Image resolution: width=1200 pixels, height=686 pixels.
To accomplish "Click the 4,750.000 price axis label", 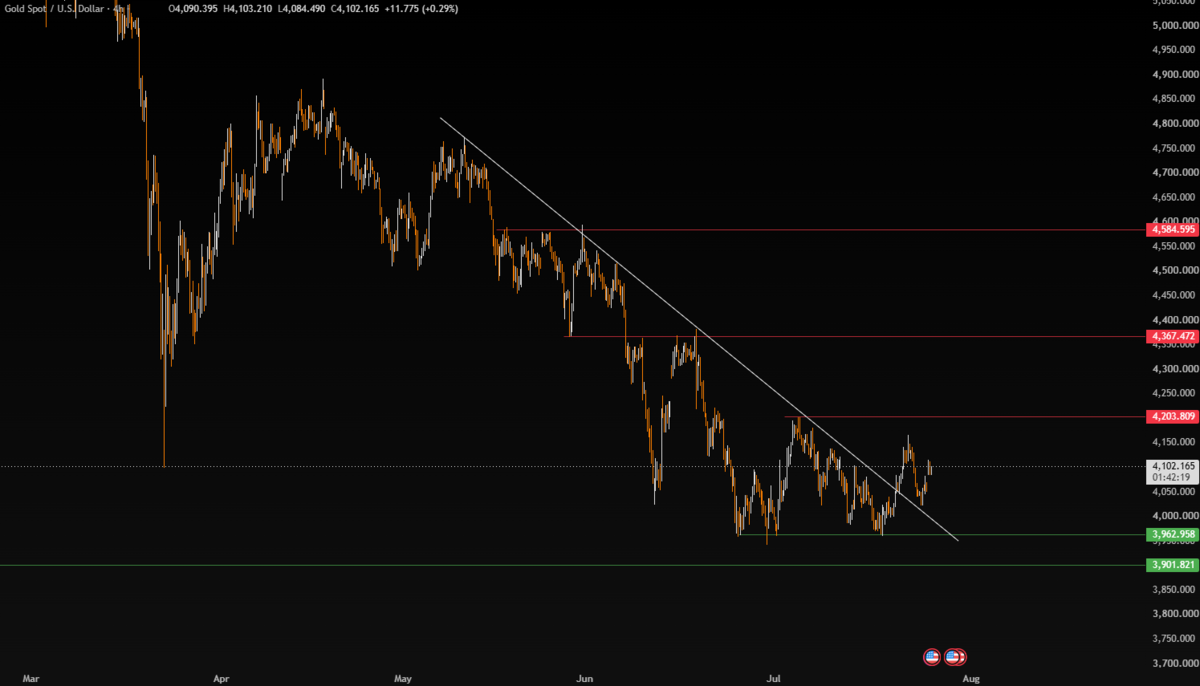I will pos(1174,148).
